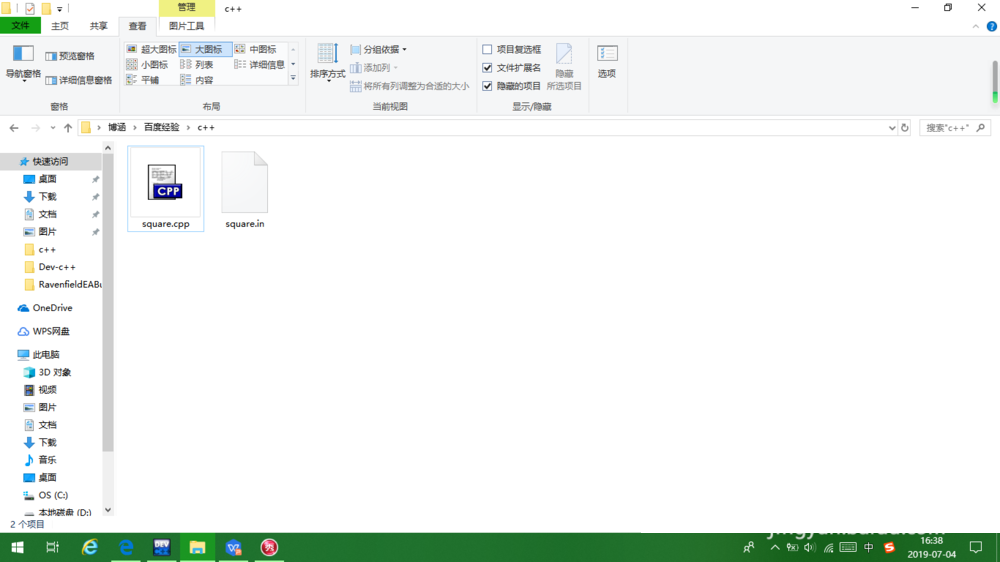Screen dimensions: 1000x562
Task: Open the volume control in system tray
Action: click(x=809, y=547)
